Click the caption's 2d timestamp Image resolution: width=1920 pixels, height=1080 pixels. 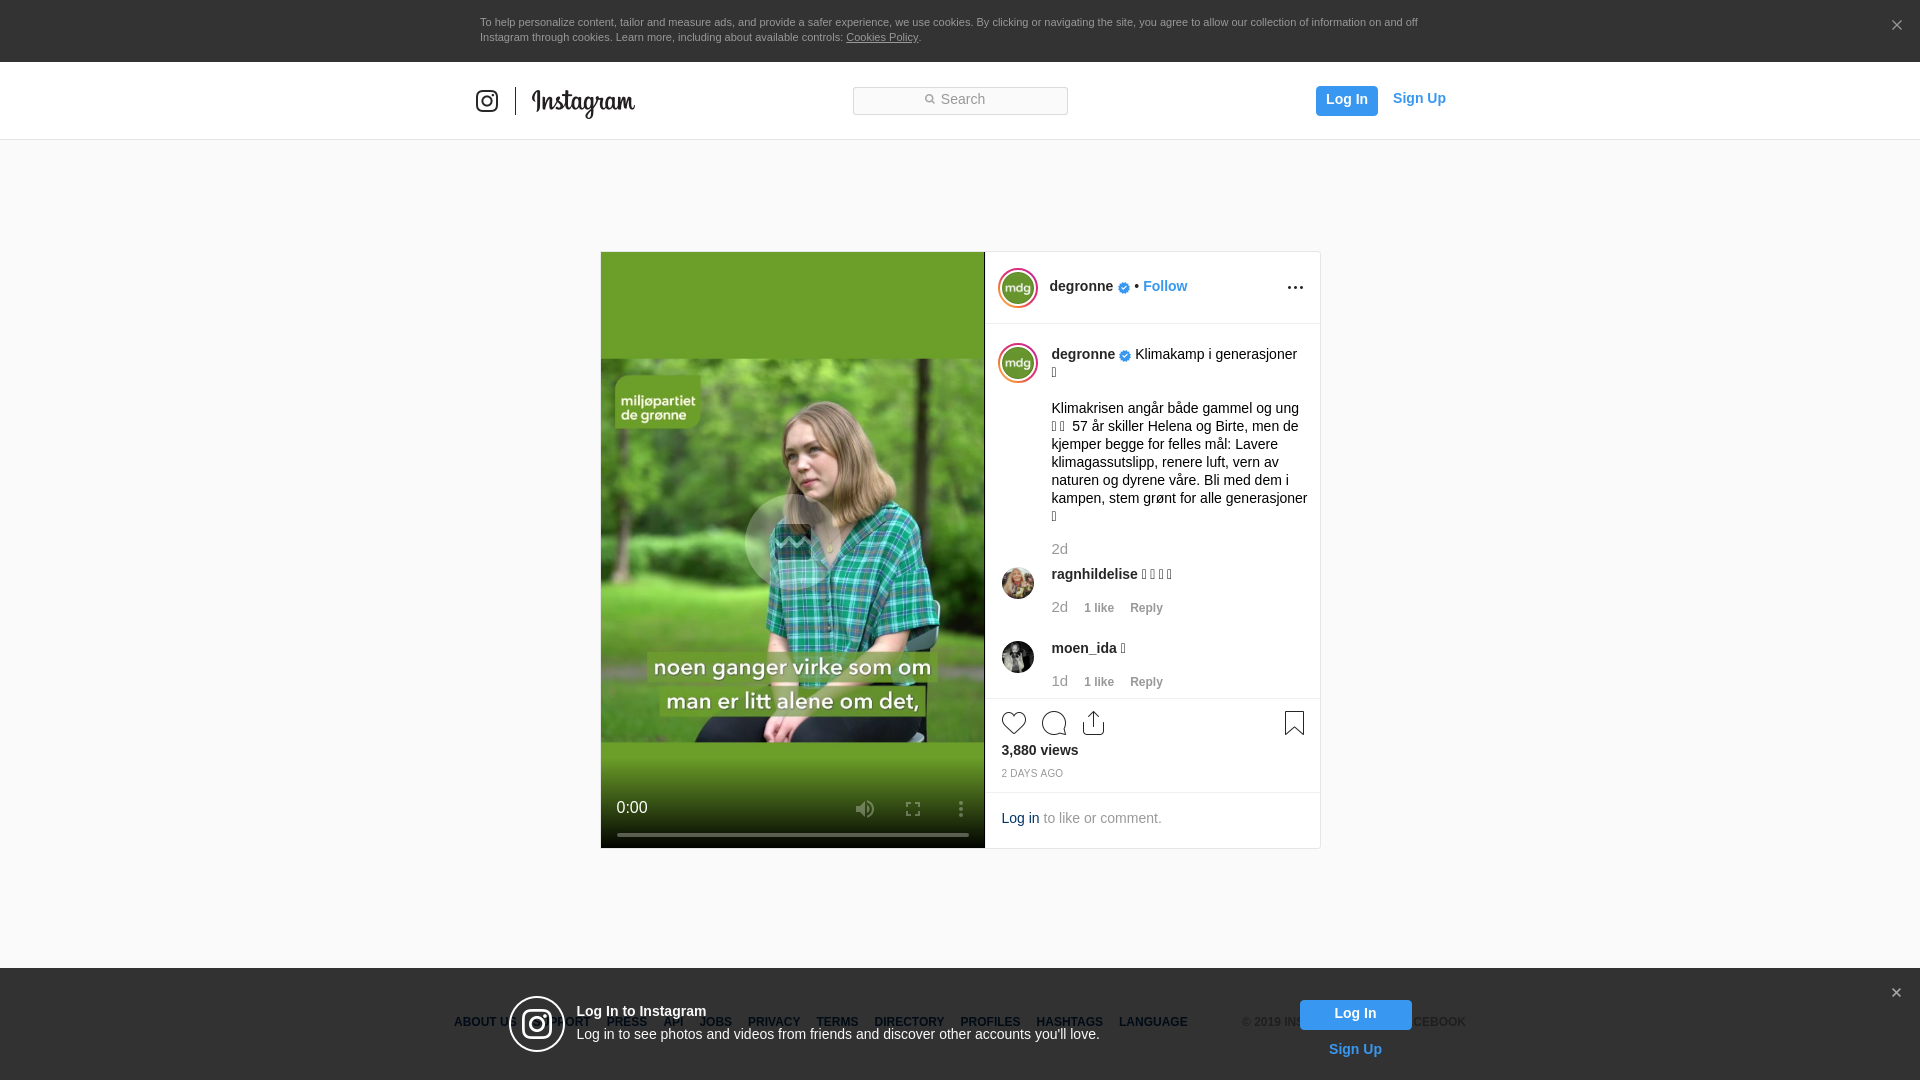click(x=1060, y=549)
